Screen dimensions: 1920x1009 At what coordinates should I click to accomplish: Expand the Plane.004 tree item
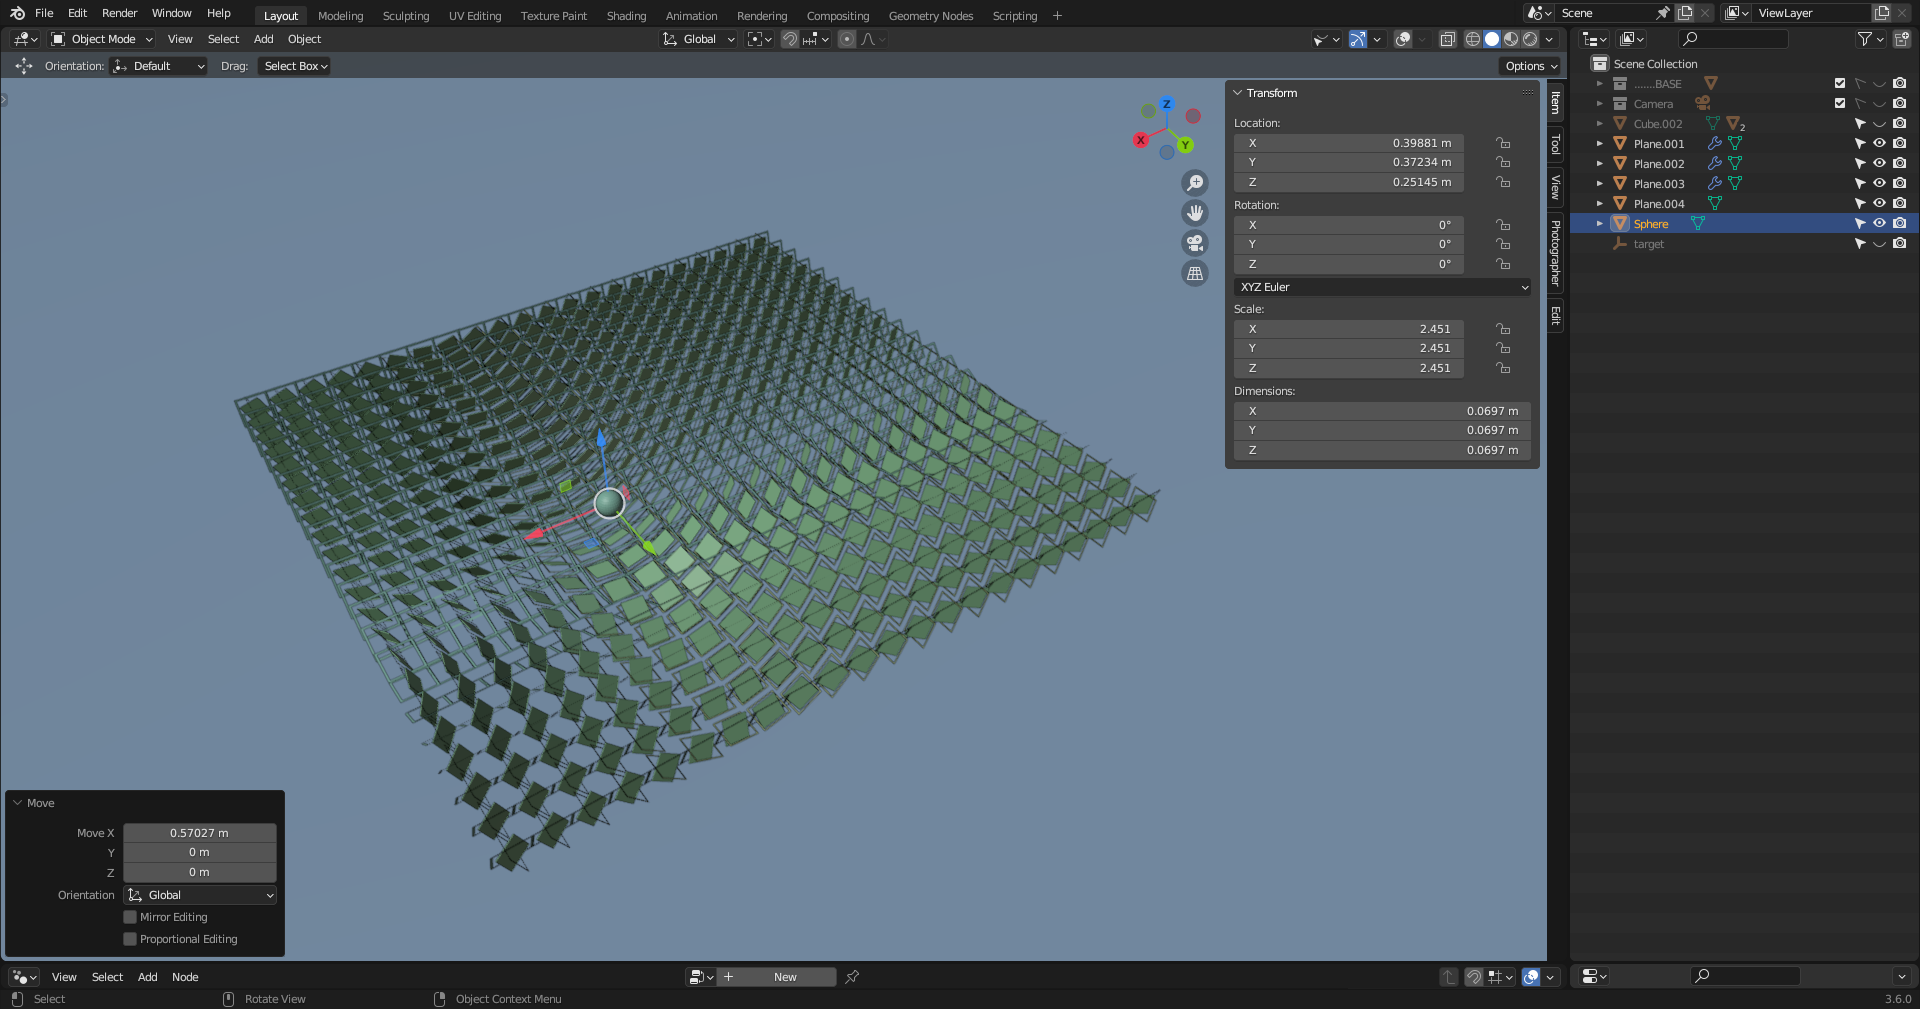pyautogui.click(x=1599, y=203)
